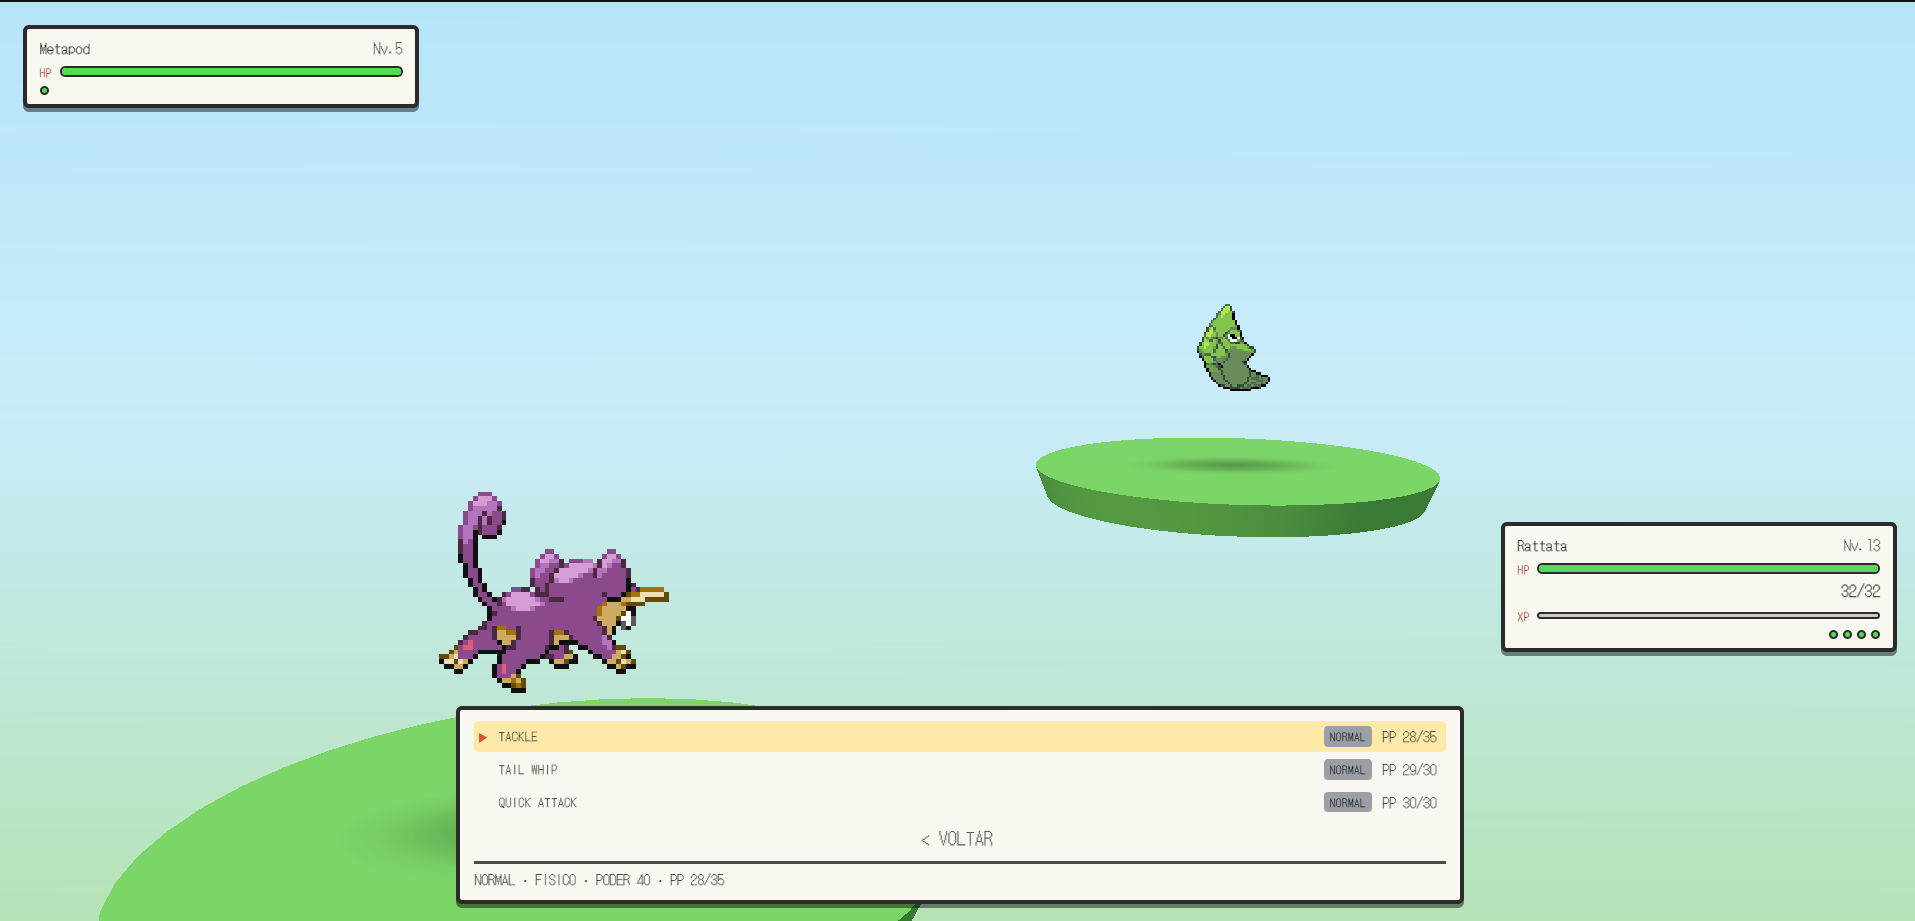The width and height of the screenshot is (1915, 921).
Task: Click the enemy Metapod sprite
Action: (x=1233, y=348)
